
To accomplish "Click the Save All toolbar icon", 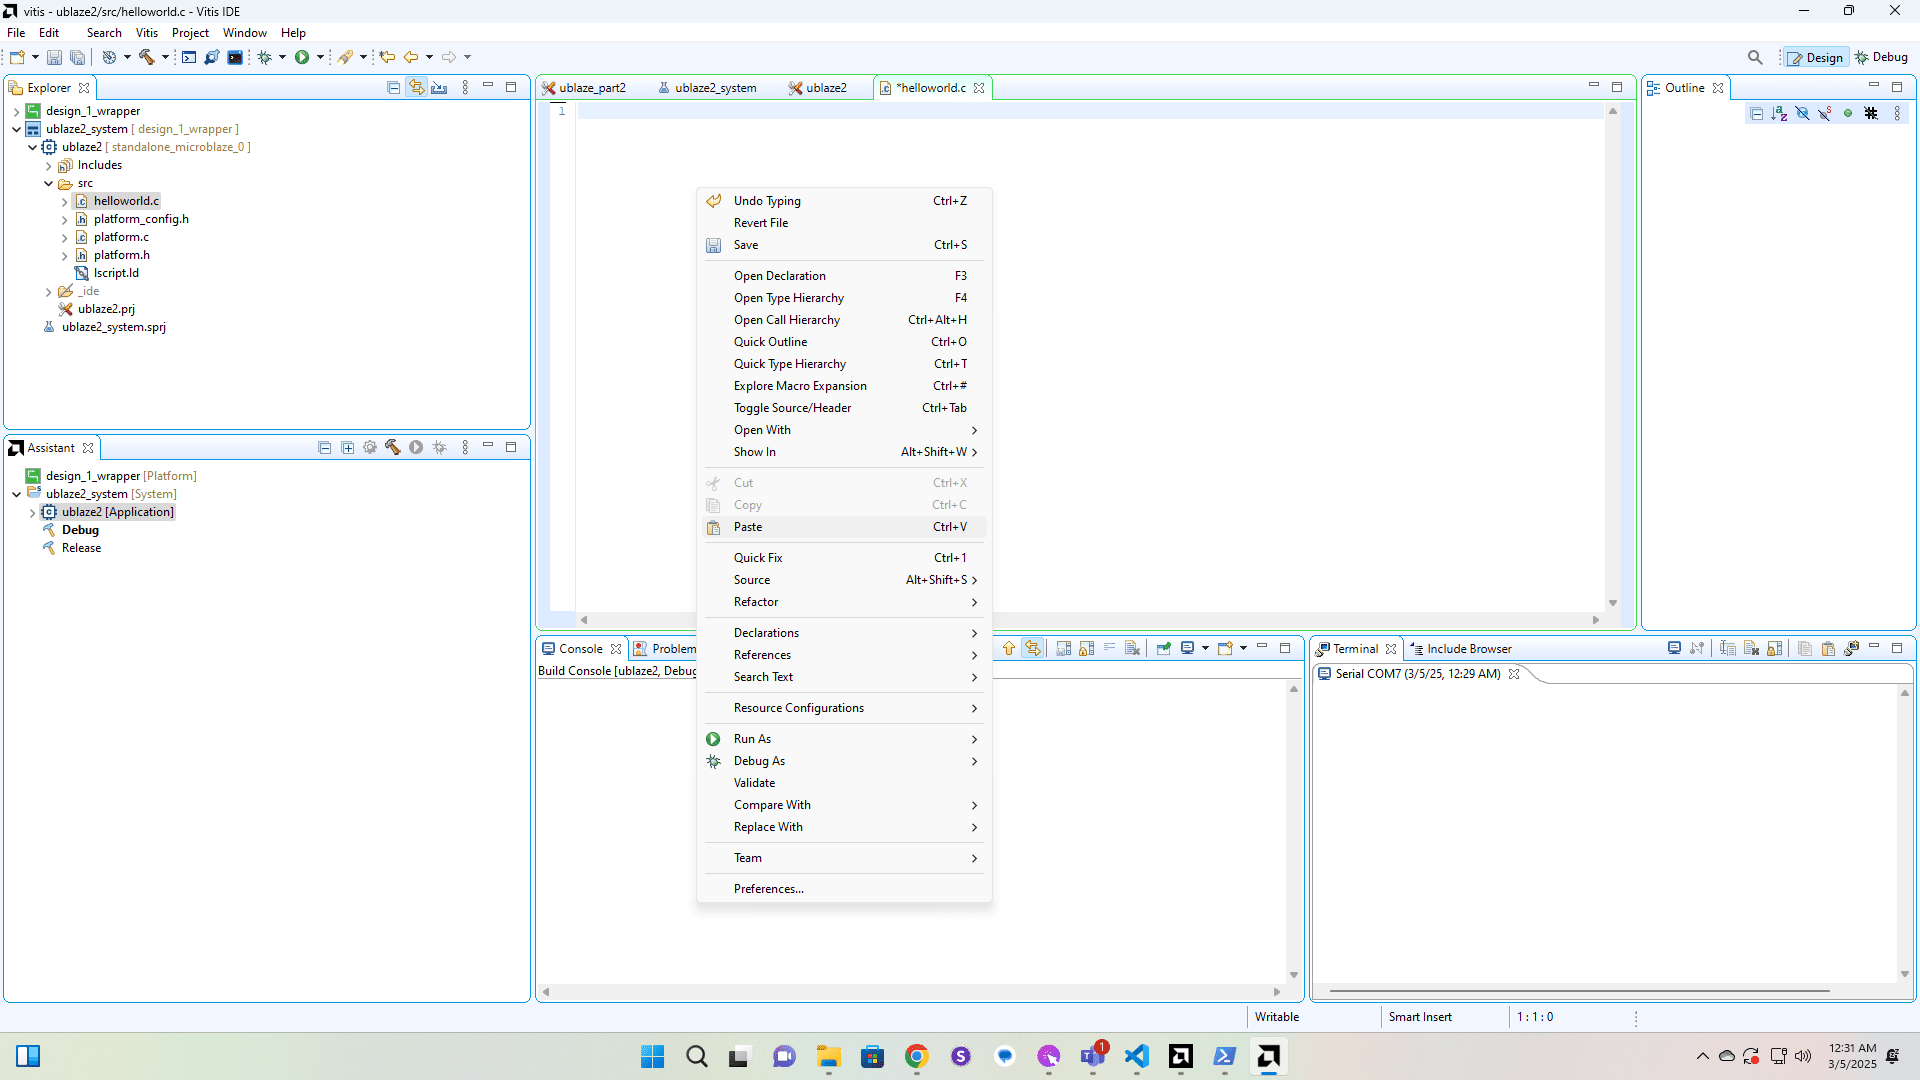I will [77, 57].
